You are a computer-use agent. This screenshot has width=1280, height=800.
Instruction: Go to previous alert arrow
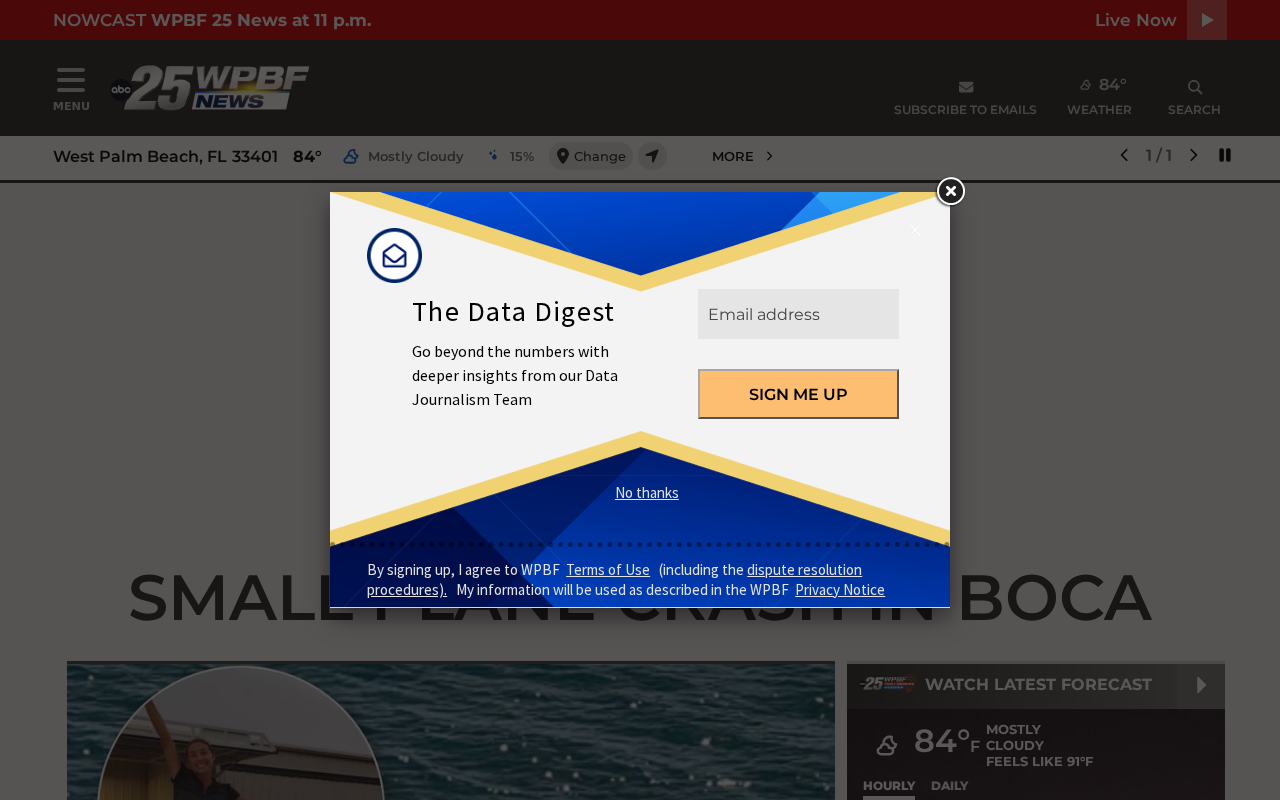pos(1124,155)
